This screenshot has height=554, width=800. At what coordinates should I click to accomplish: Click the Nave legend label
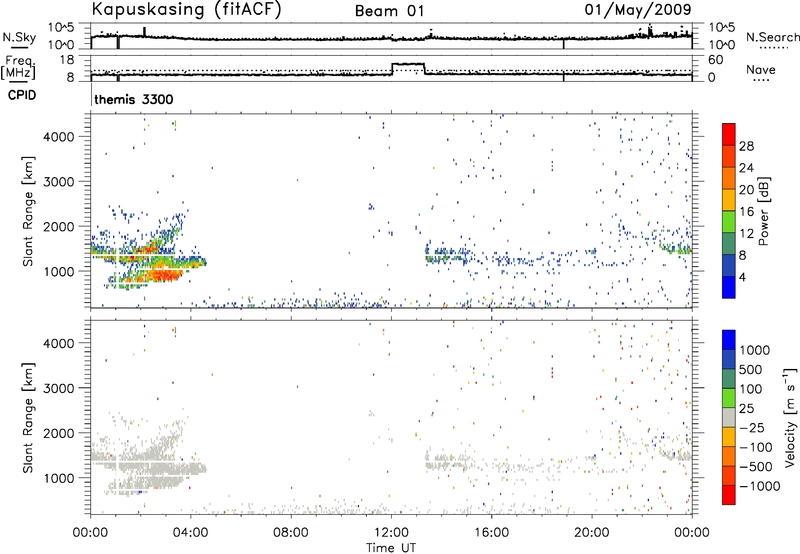761,70
